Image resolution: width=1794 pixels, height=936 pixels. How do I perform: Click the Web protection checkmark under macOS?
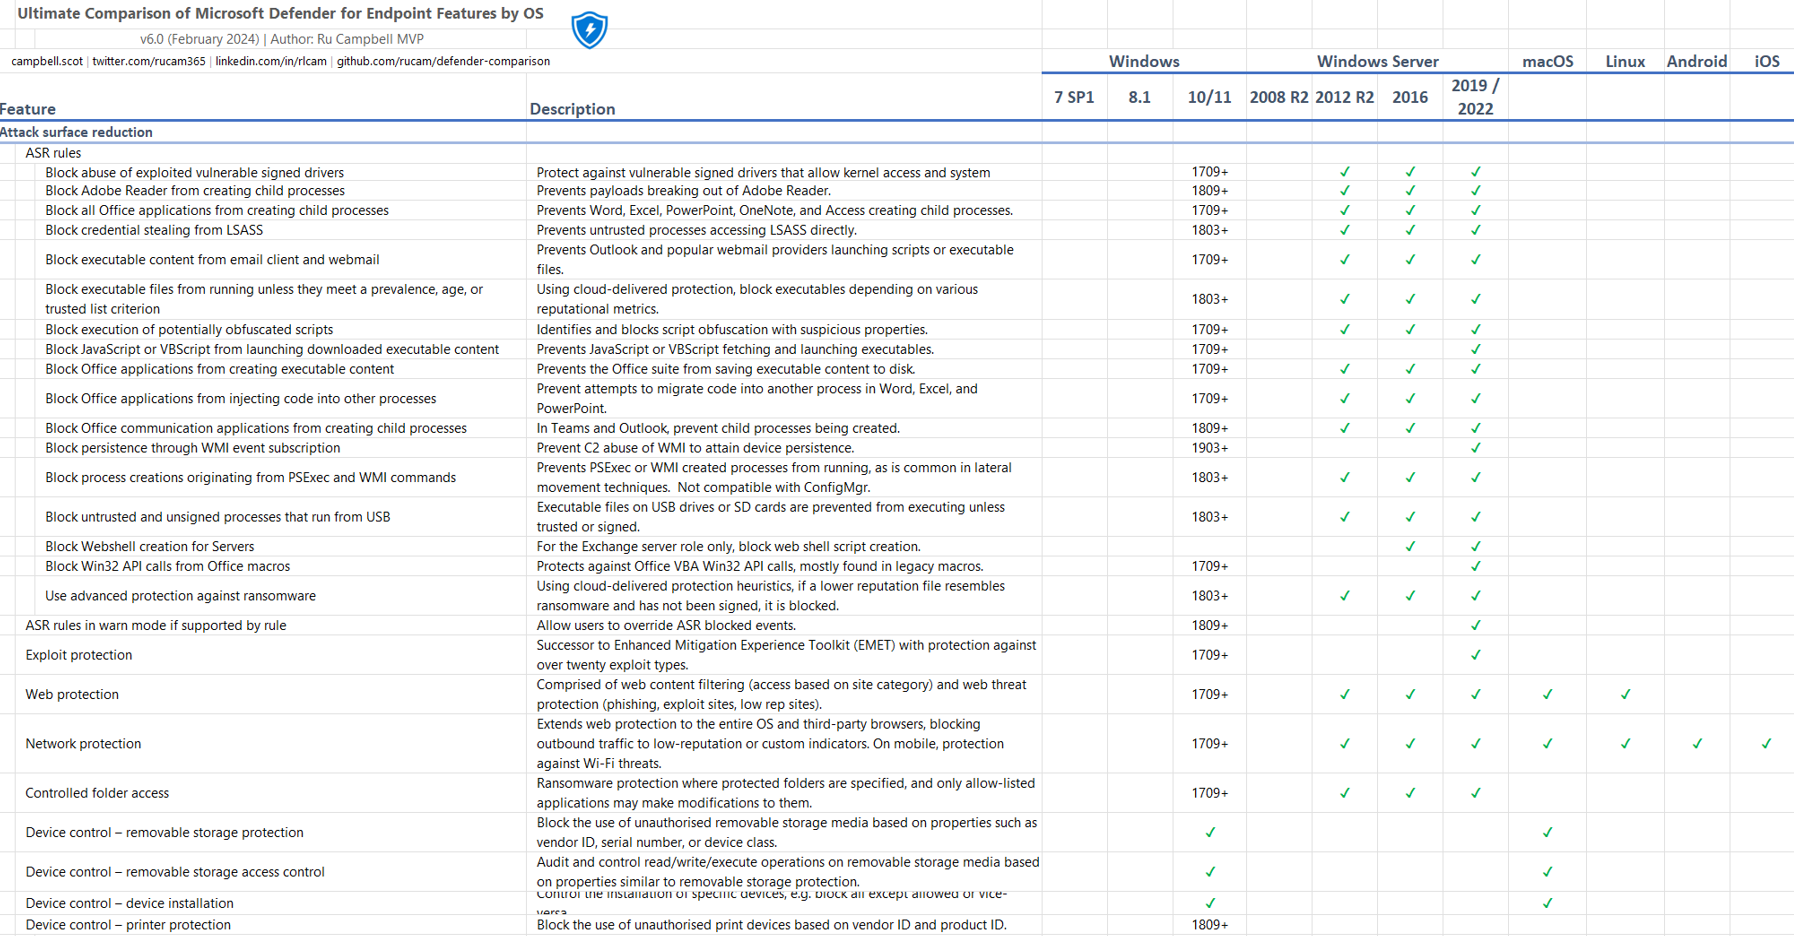1547,694
